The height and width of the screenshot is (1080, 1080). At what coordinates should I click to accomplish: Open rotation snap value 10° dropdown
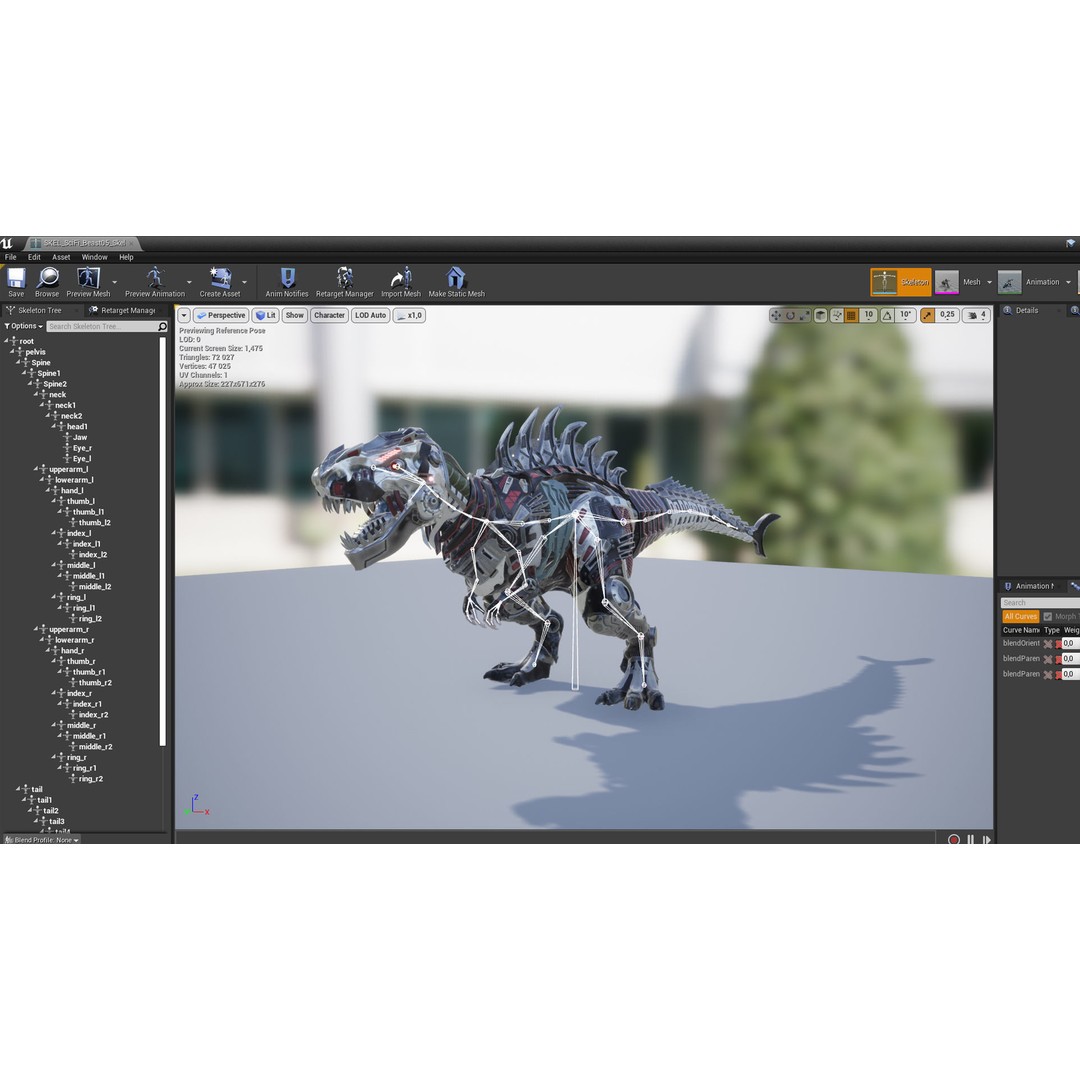coord(906,315)
